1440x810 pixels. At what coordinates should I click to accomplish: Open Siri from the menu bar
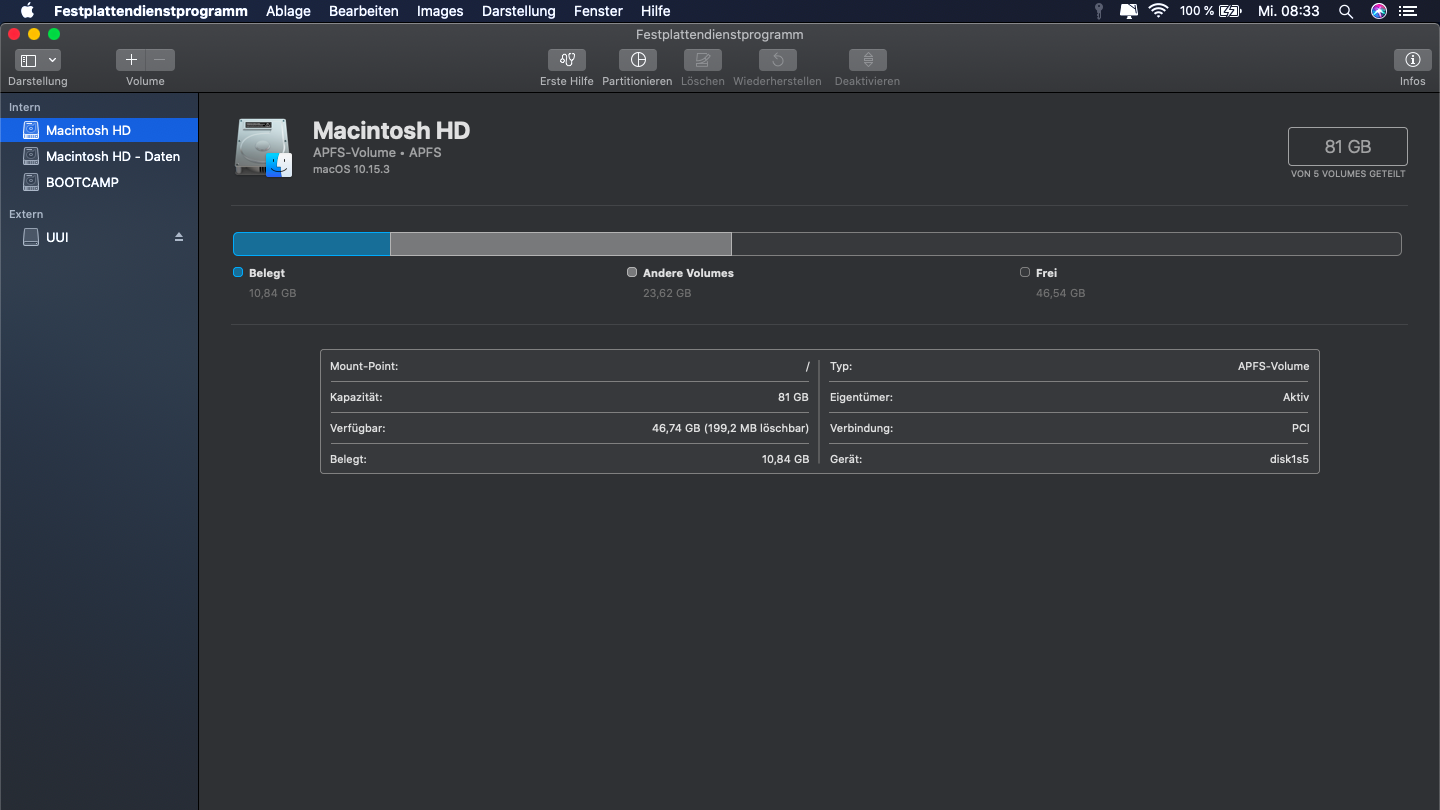[1379, 11]
